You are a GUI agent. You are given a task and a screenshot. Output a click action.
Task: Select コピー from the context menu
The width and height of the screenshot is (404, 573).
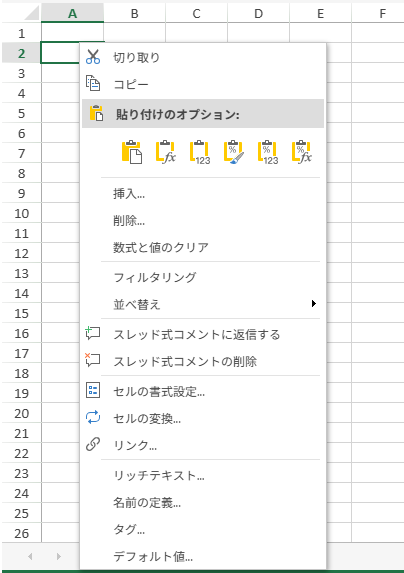(x=203, y=84)
